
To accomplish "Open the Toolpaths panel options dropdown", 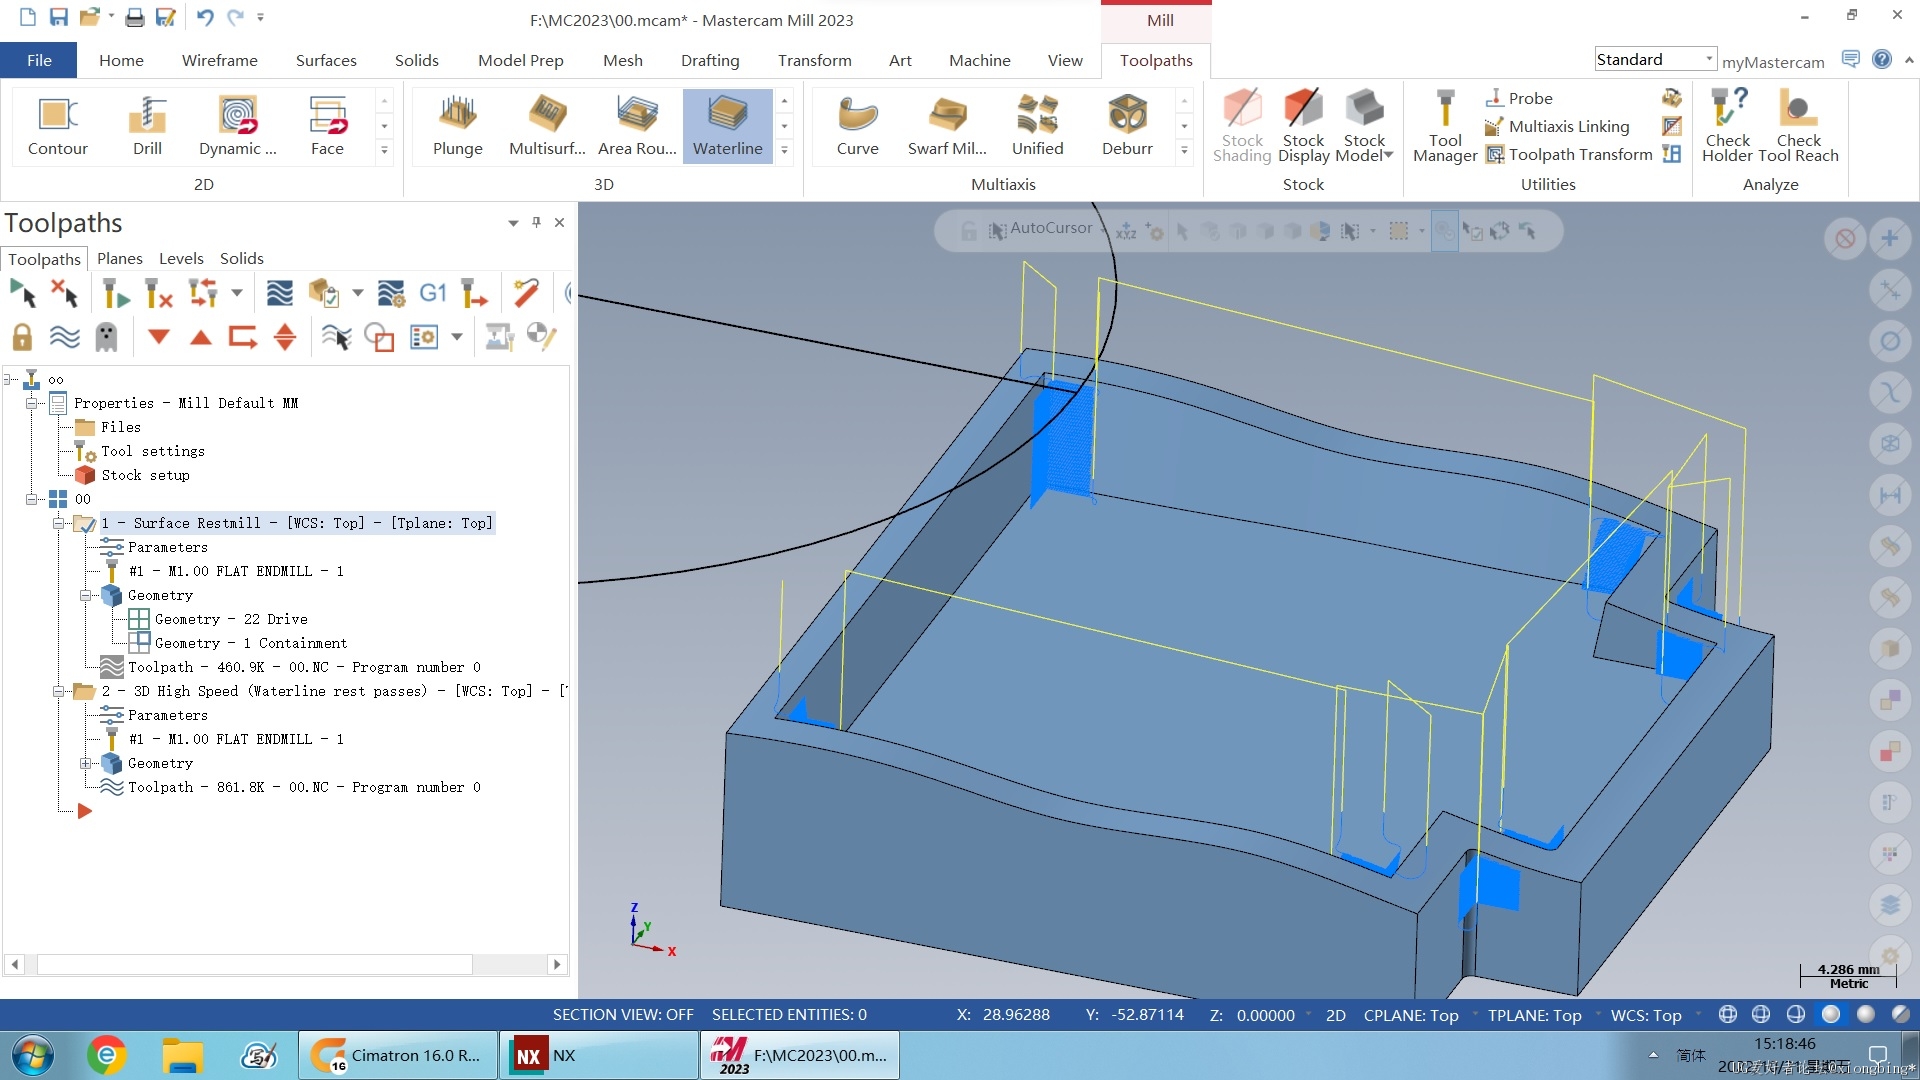I will (513, 223).
